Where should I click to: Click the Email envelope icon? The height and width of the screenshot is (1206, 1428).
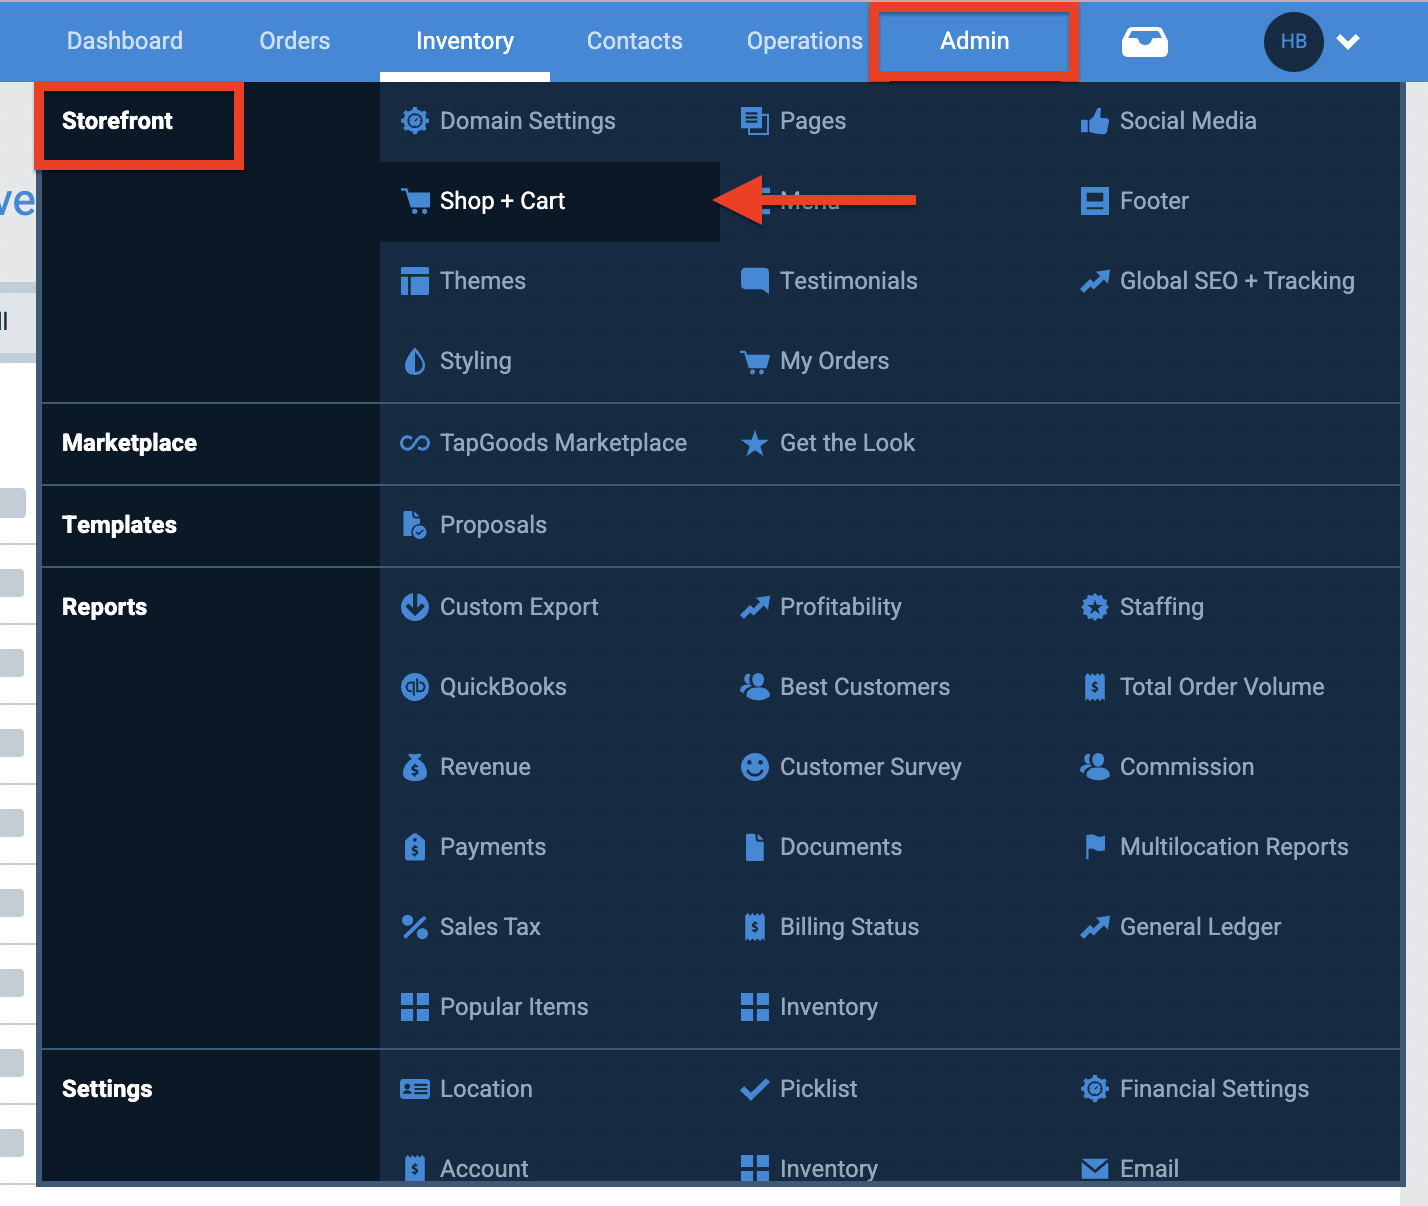1095,1169
